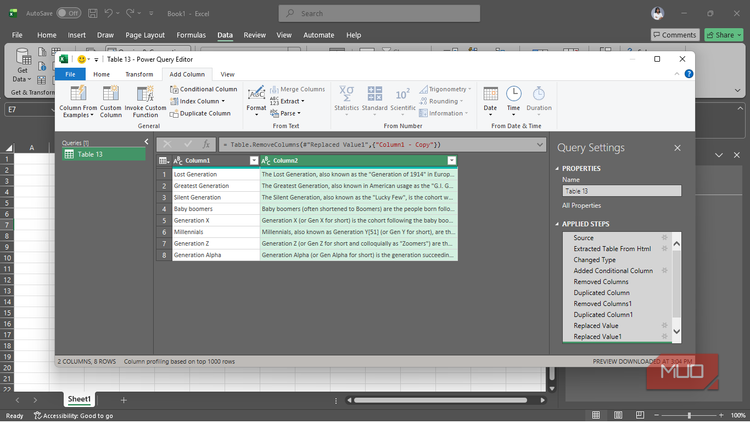The width and height of the screenshot is (750, 422).
Task: Open the Duration column tool
Action: pos(539,101)
